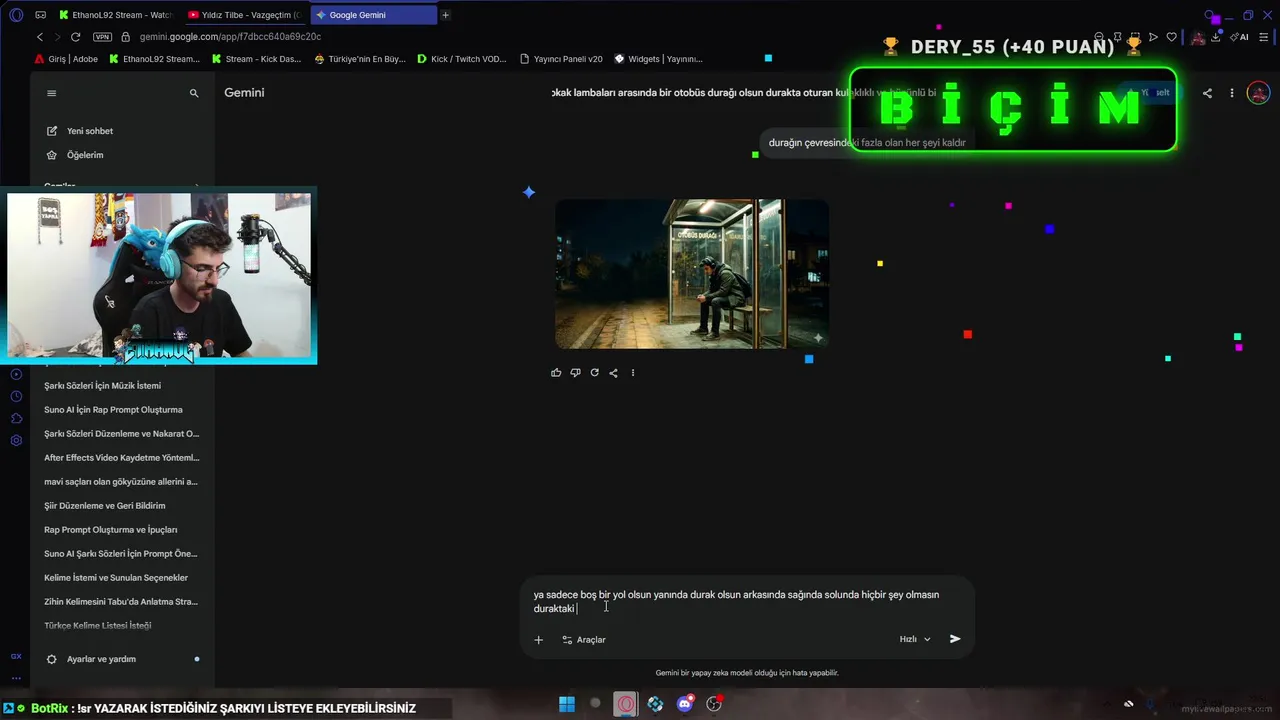
Task: Open chat 'After Effects Video Kaydetme'
Action: (121, 458)
